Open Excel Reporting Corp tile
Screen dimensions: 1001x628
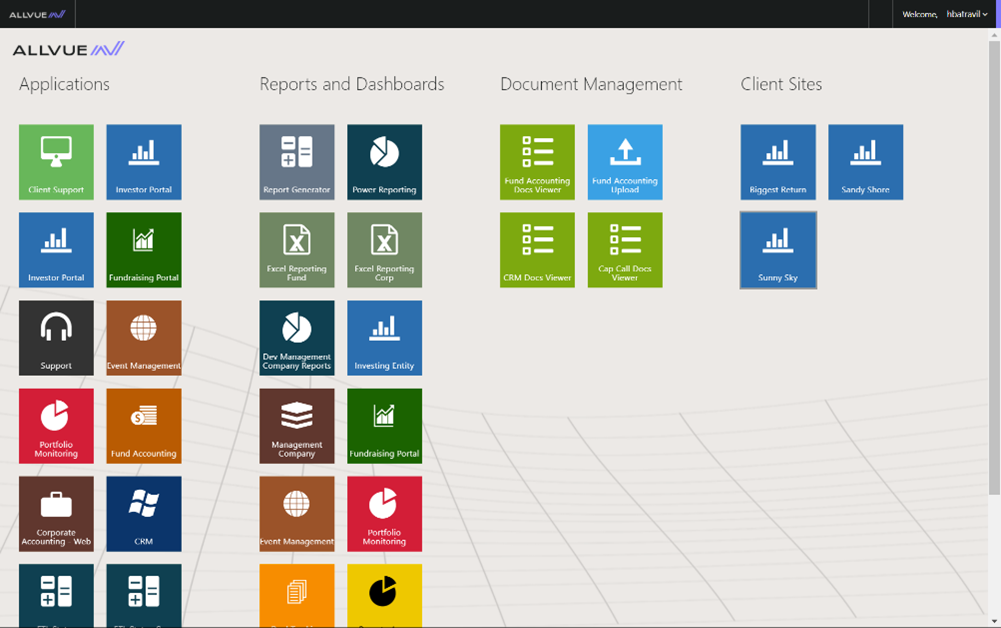click(x=384, y=250)
